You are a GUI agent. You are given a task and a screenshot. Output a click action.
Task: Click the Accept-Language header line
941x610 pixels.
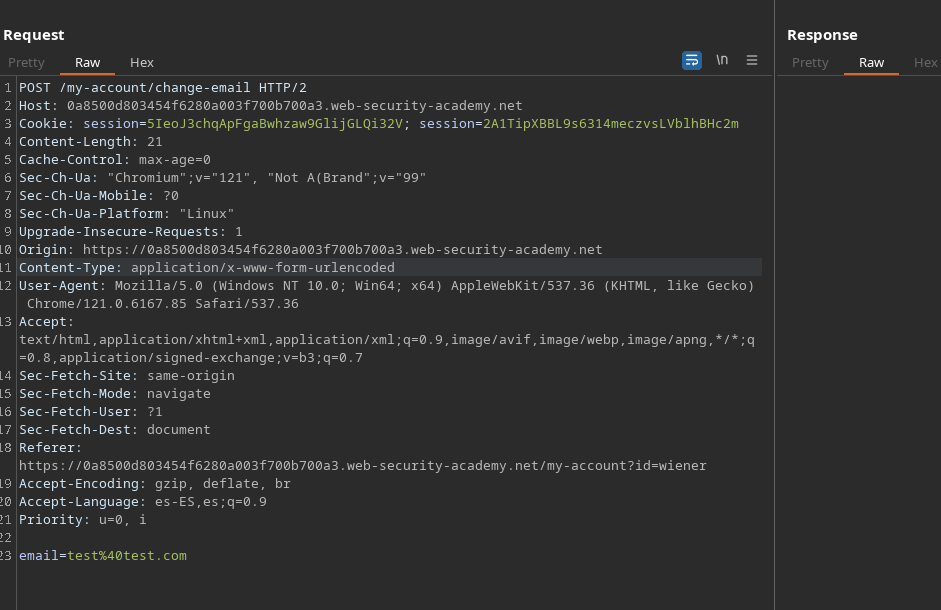pos(142,502)
